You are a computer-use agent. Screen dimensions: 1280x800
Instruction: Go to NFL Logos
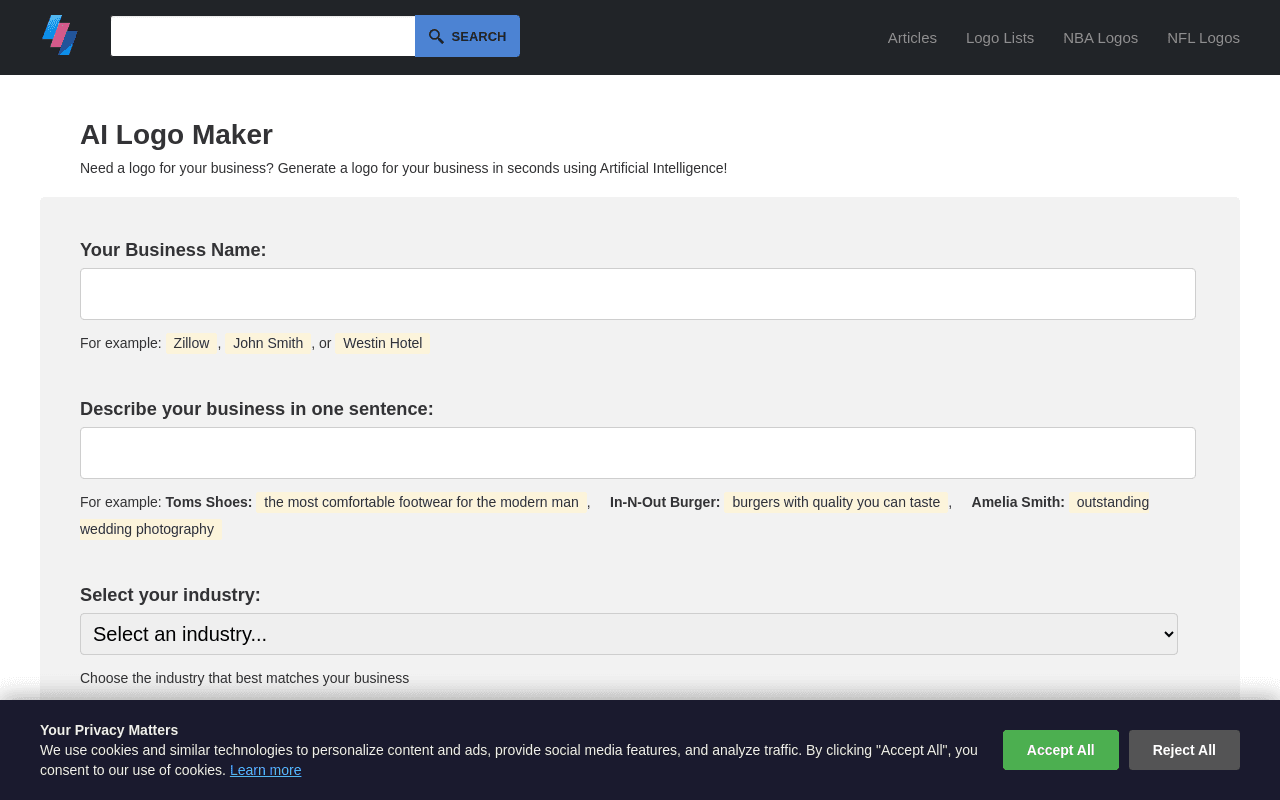[1203, 38]
